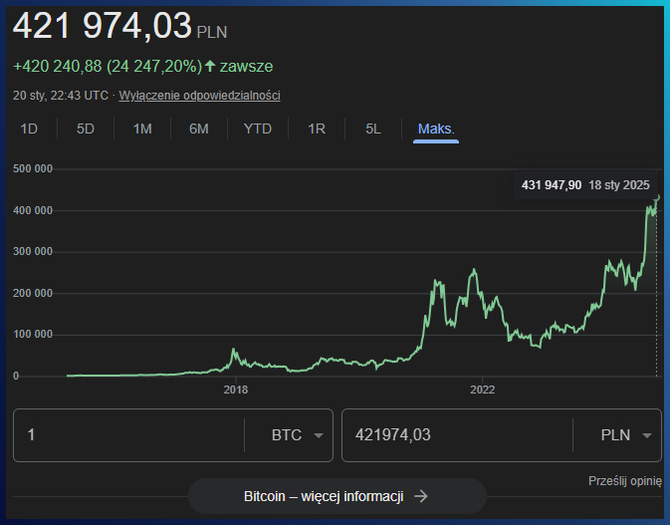The height and width of the screenshot is (525, 670).
Task: Click the 200 000 y-axis label
Action: click(32, 293)
